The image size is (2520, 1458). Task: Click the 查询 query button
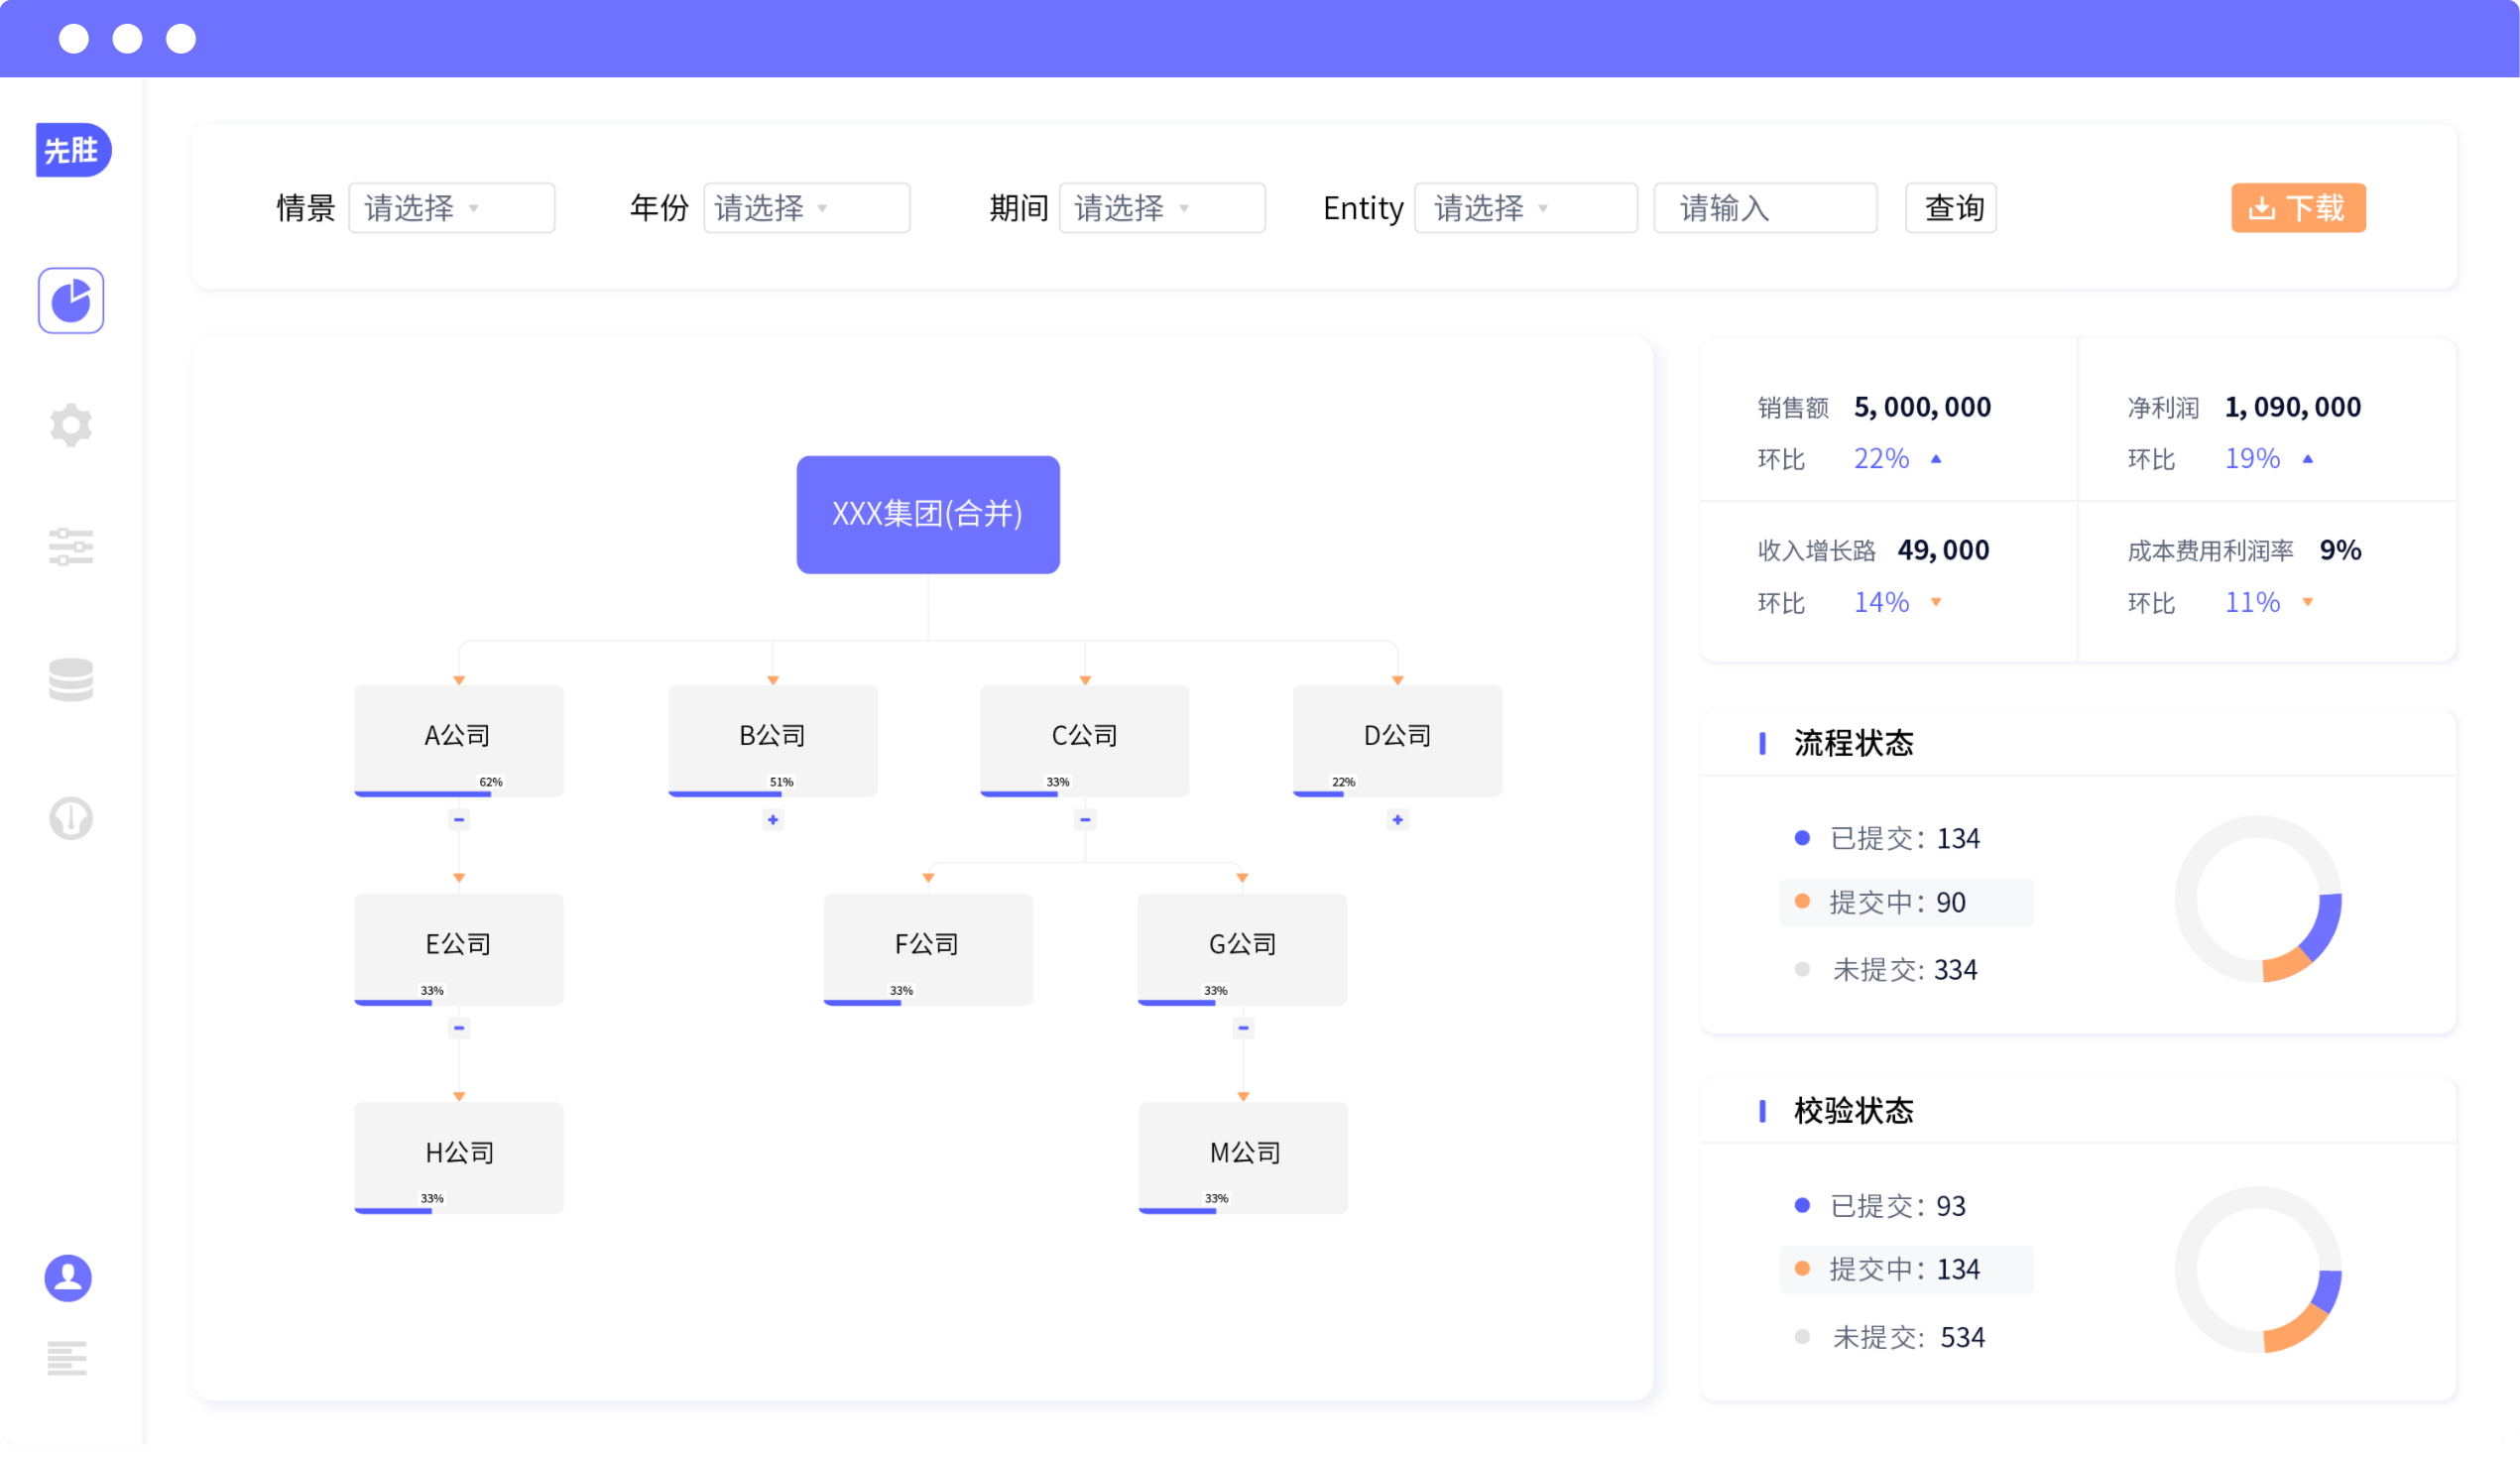tap(1951, 208)
